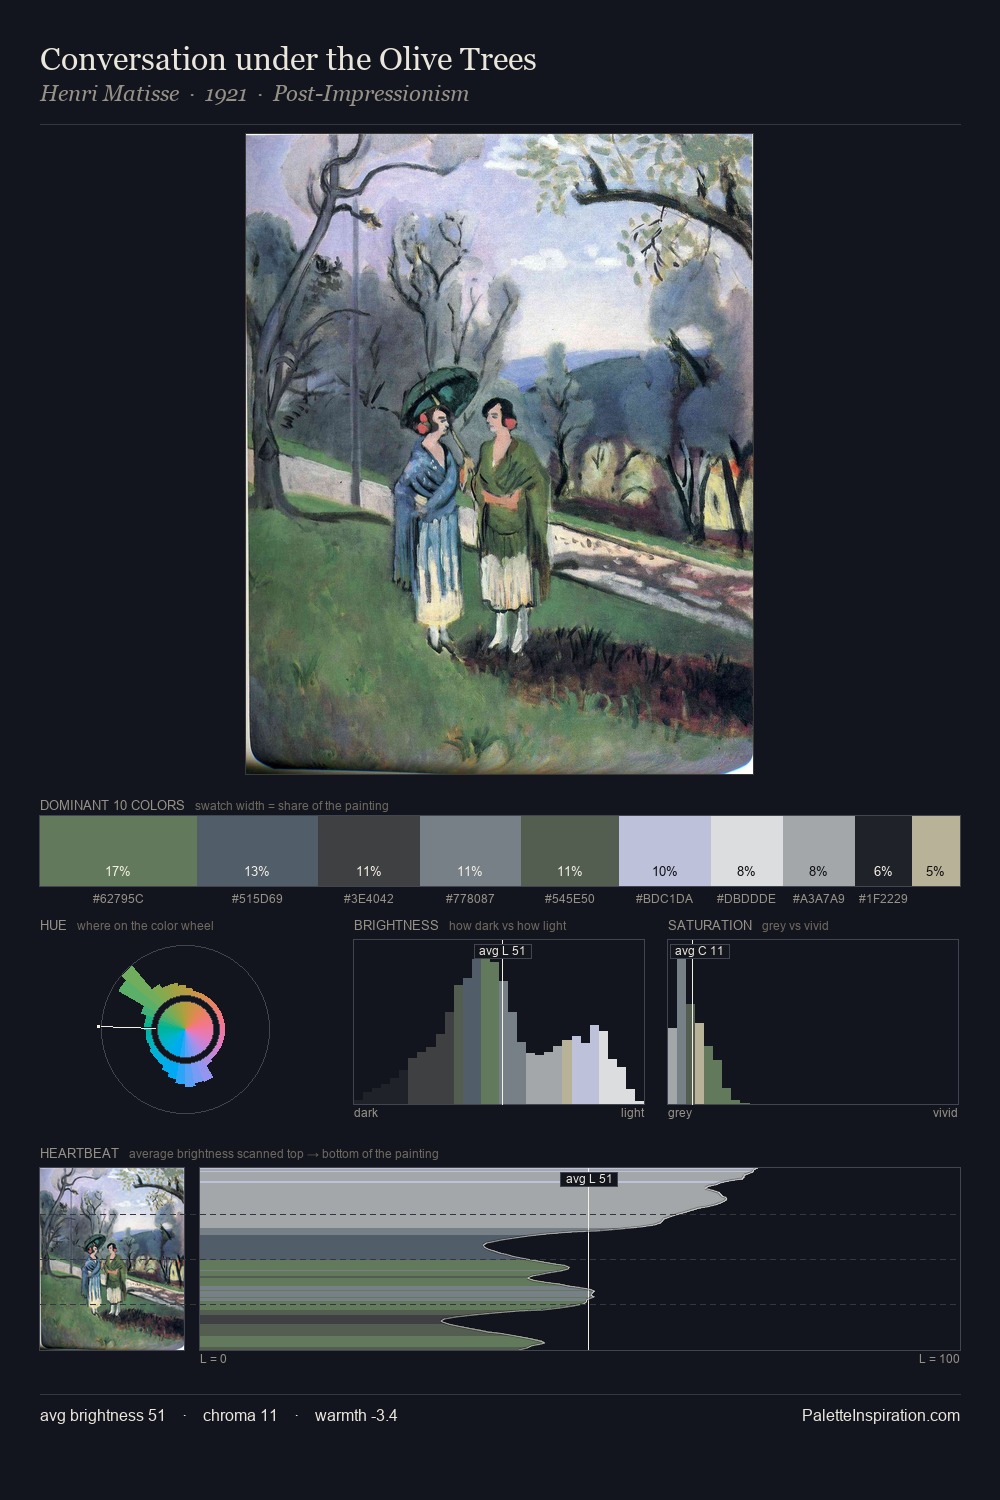Pick the grey #778087 swatch

click(470, 851)
